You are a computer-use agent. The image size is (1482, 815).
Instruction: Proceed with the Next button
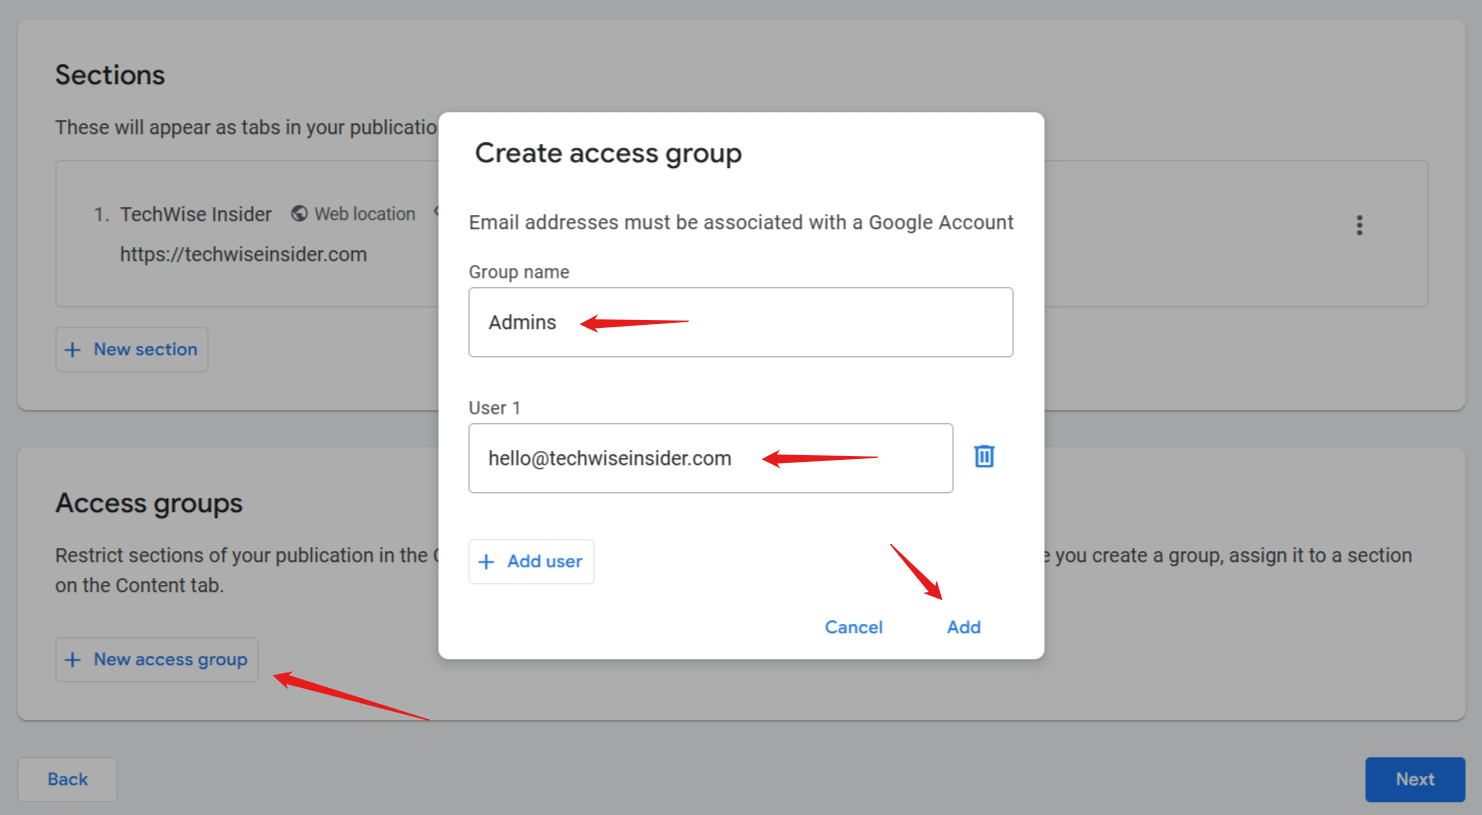pyautogui.click(x=1415, y=779)
